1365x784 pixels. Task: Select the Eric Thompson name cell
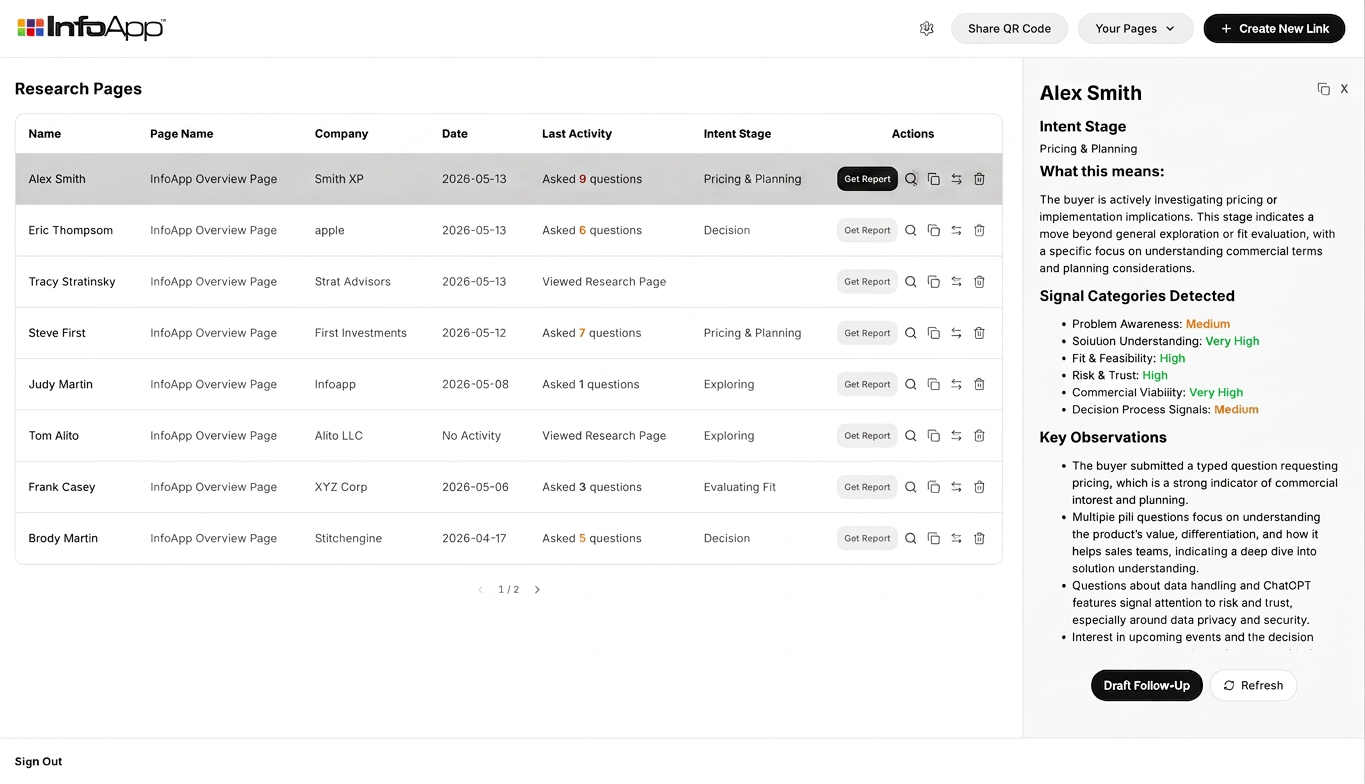pos(71,230)
